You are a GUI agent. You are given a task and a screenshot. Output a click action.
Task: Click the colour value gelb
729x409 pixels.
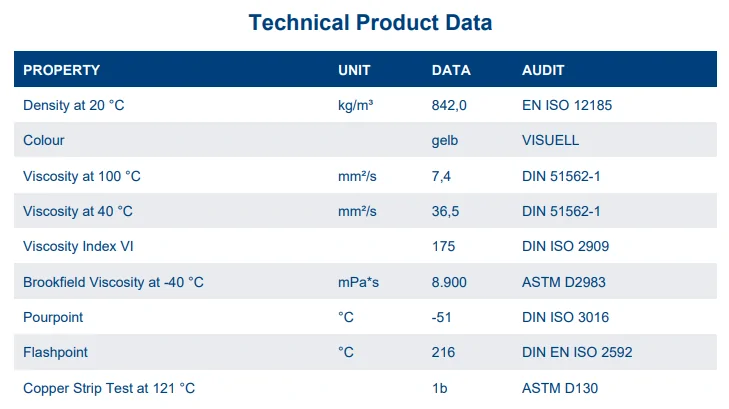444,141
